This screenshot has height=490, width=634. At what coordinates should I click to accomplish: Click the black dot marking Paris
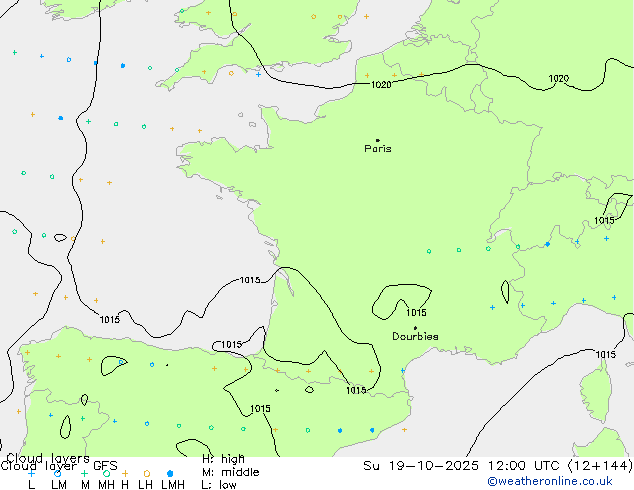(x=378, y=140)
